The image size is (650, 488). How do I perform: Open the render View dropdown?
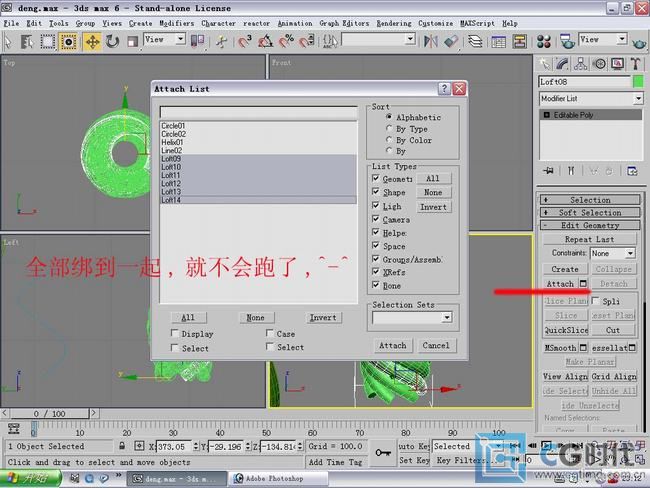(621, 39)
